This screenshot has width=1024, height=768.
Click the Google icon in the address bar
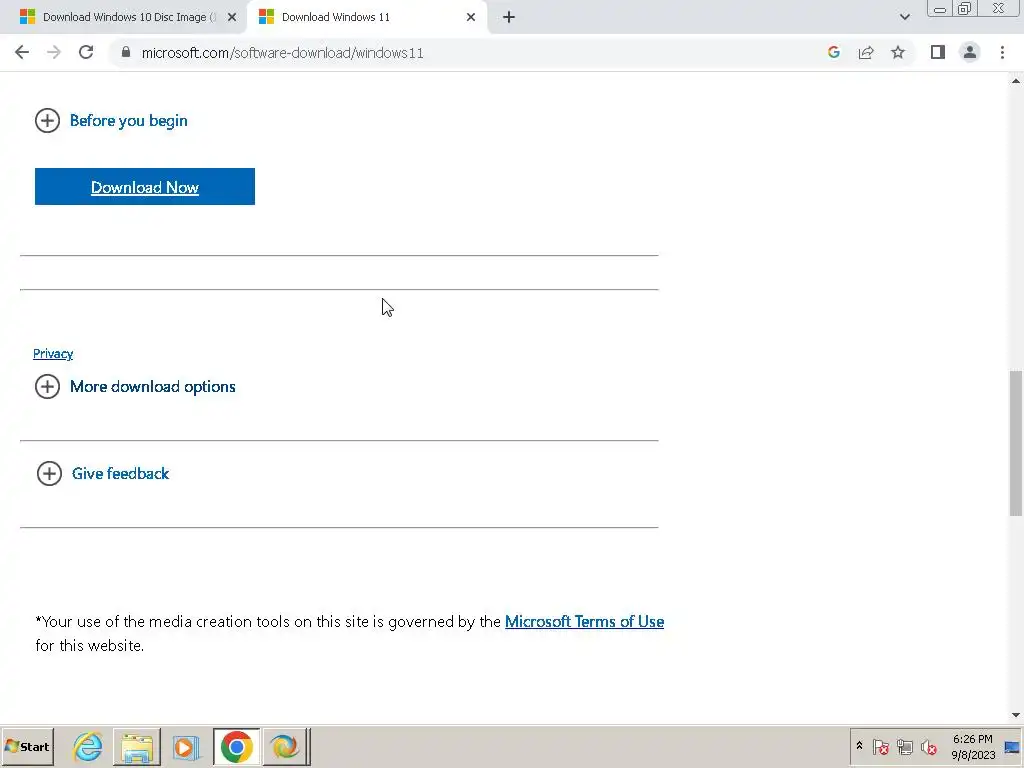pos(833,52)
